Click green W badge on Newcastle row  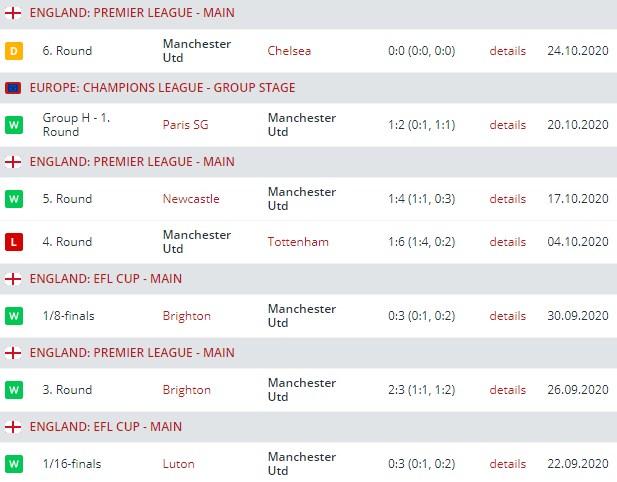tap(14, 199)
